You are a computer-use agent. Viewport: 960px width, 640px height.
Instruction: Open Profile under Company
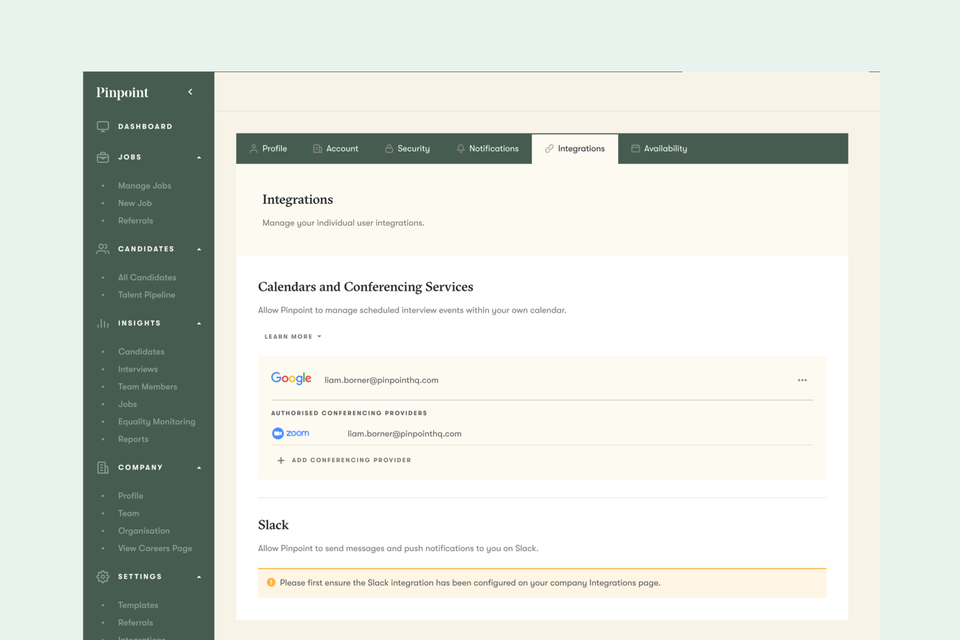(130, 496)
